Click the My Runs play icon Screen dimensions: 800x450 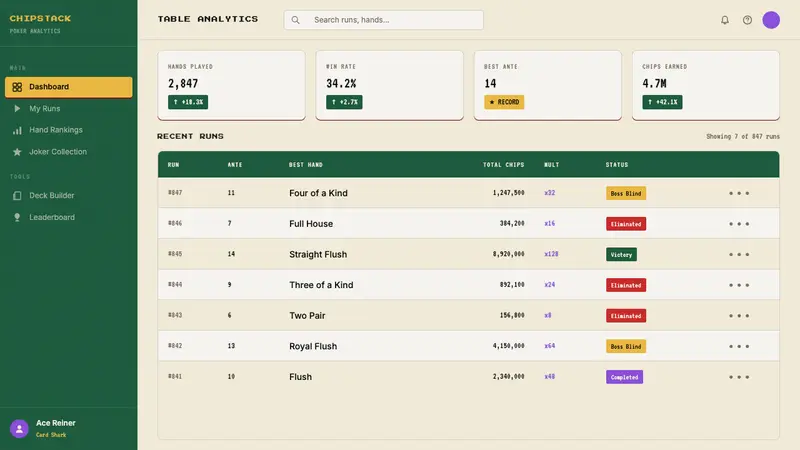point(17,109)
